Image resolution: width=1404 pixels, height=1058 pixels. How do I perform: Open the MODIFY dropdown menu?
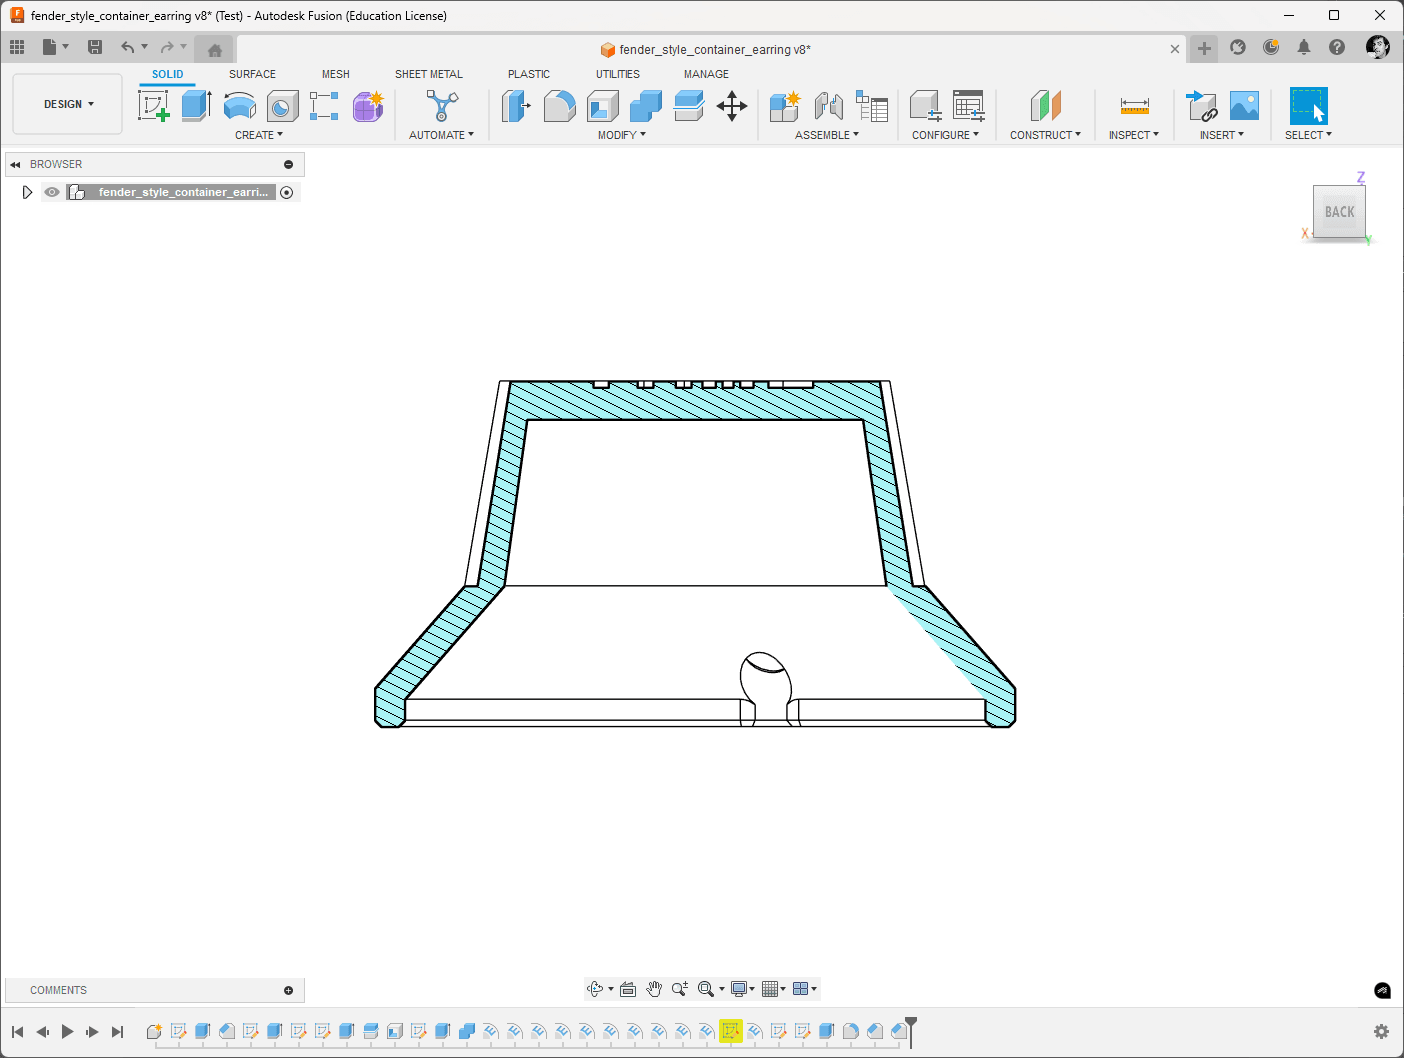622,135
